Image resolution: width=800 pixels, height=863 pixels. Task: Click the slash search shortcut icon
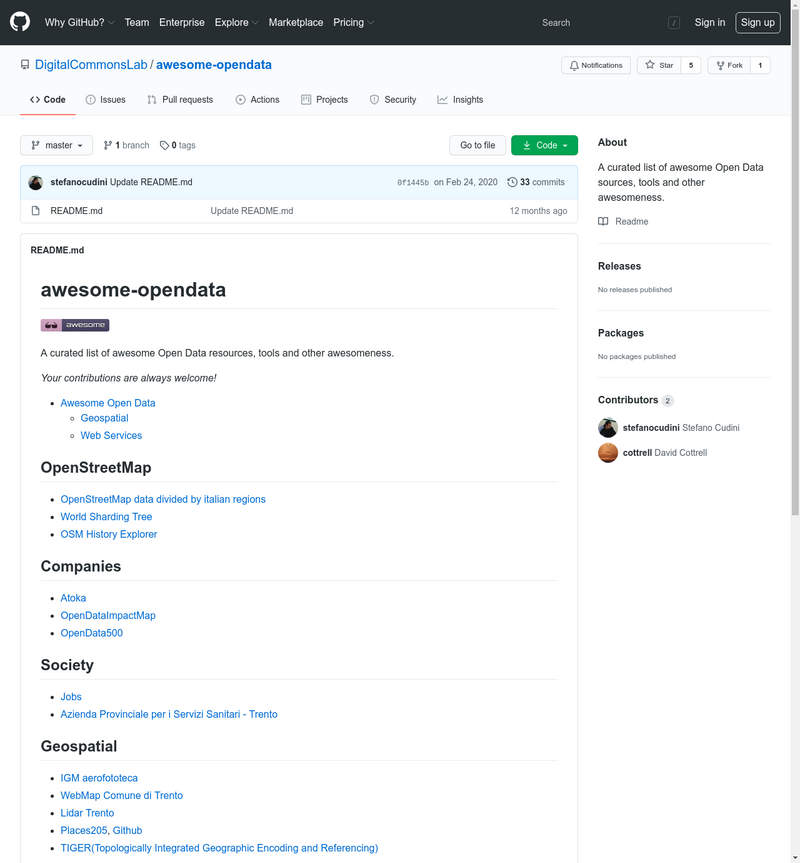point(673,23)
